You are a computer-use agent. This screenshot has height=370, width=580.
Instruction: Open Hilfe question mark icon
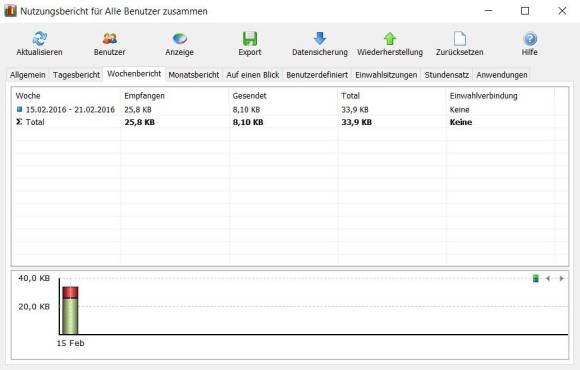tap(530, 38)
